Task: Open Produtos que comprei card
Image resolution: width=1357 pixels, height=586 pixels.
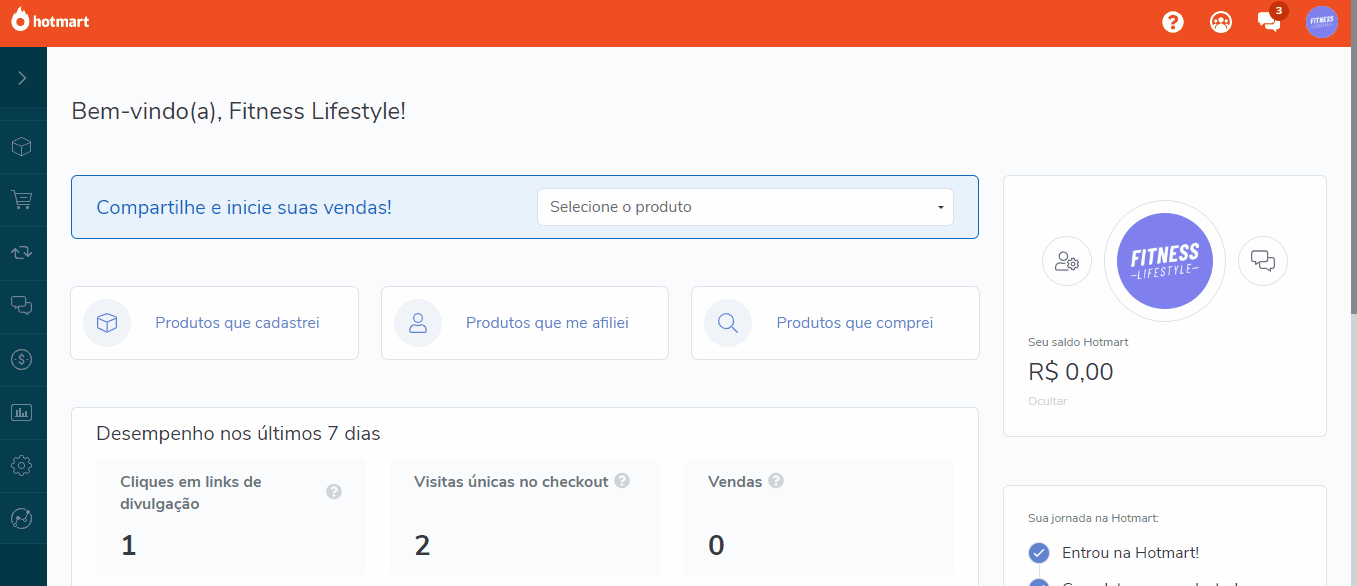Action: (835, 323)
